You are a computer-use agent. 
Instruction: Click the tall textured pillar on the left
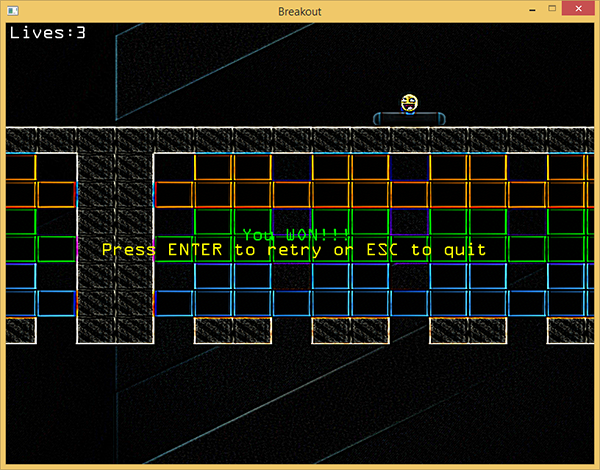click(x=115, y=240)
